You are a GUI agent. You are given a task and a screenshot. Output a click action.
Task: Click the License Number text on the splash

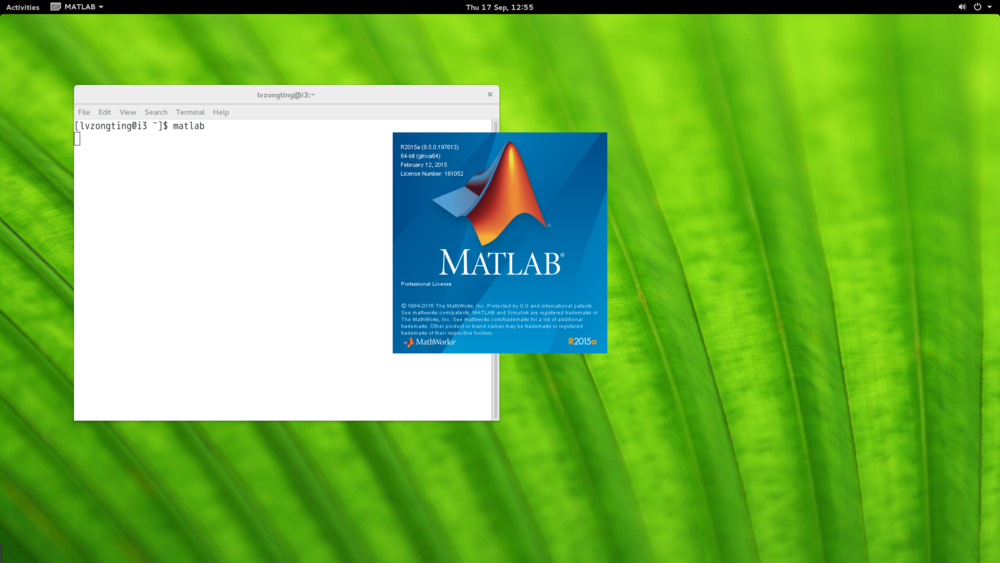pyautogui.click(x=432, y=173)
